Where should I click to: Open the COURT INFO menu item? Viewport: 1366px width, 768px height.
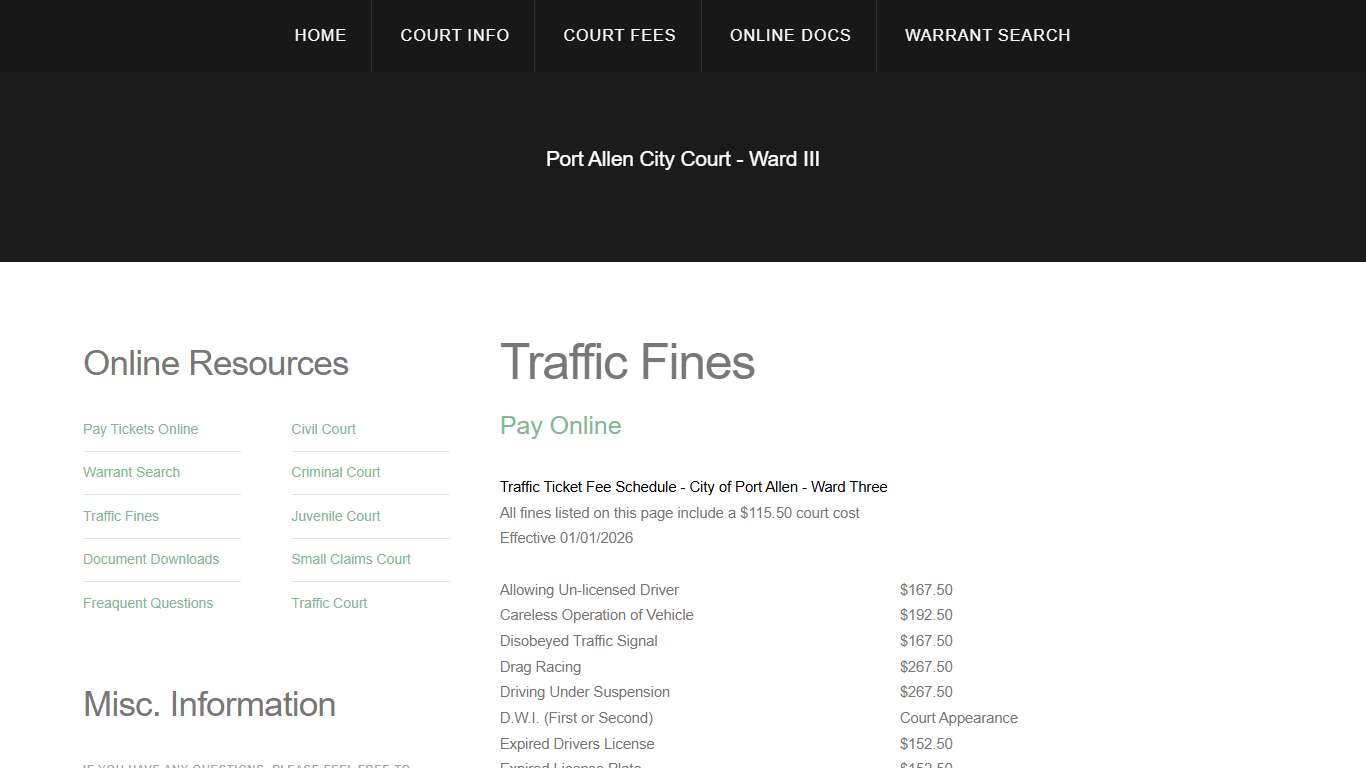coord(454,35)
